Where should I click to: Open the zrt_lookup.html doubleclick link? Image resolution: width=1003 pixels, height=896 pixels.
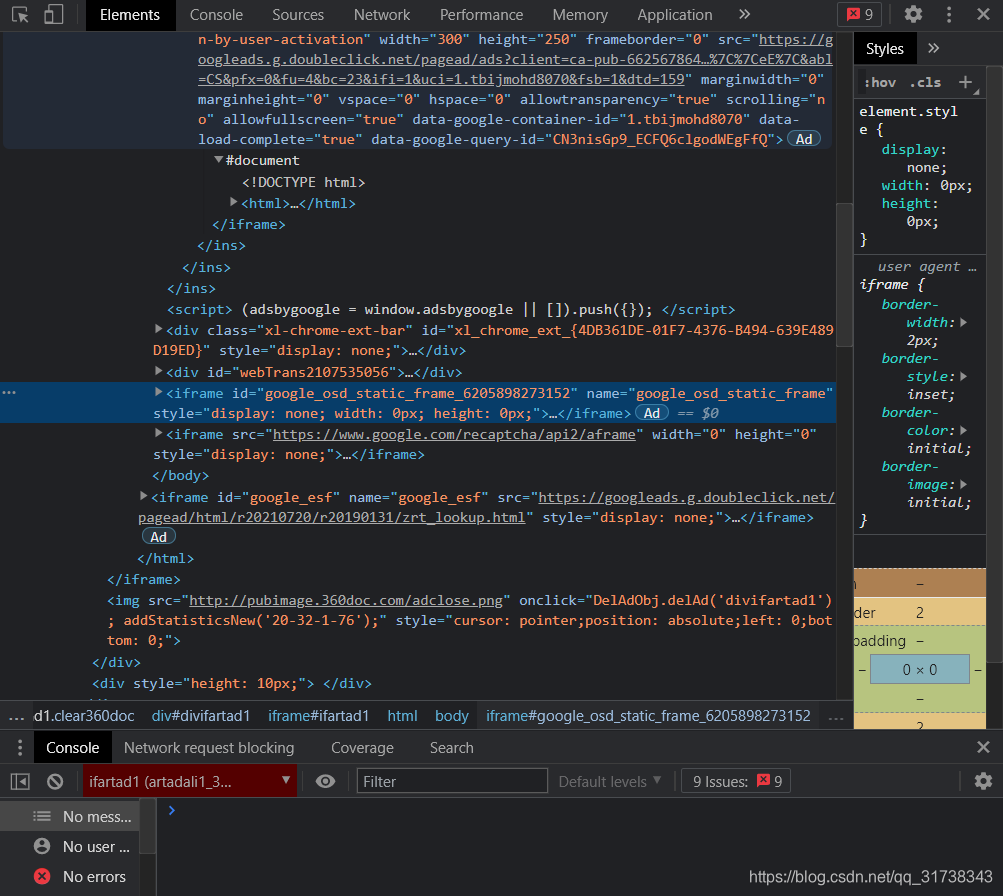click(x=487, y=507)
